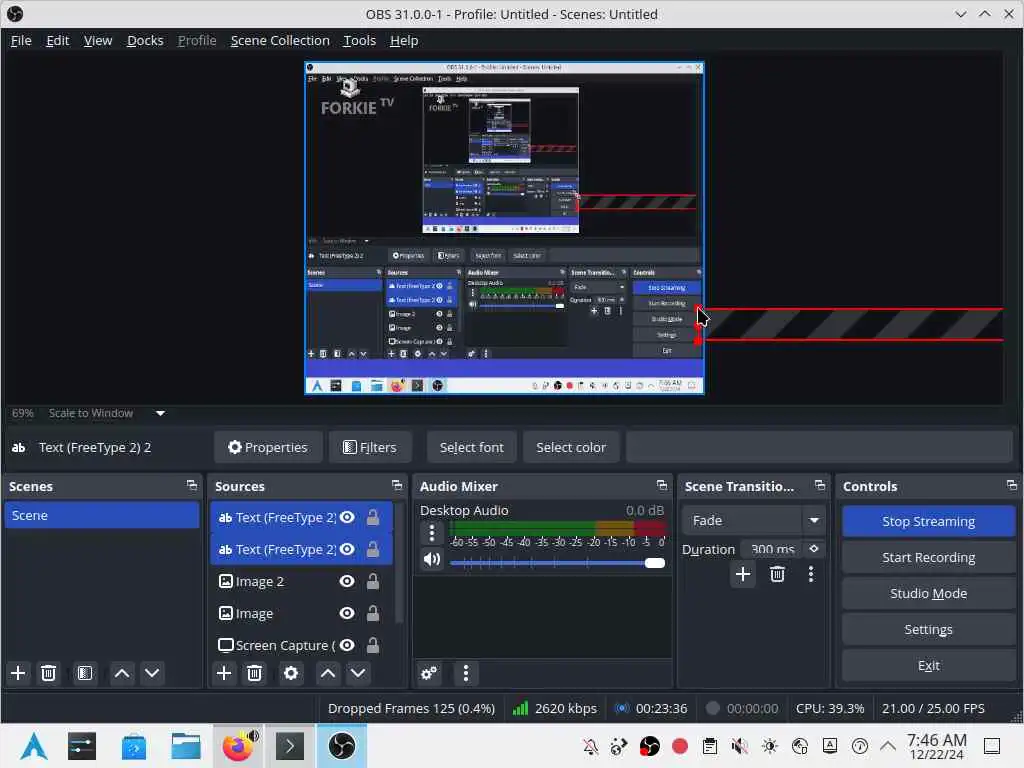Viewport: 1024px width, 768px height.
Task: Open Audio Mixer menu dots at bottom
Action: coord(466,673)
